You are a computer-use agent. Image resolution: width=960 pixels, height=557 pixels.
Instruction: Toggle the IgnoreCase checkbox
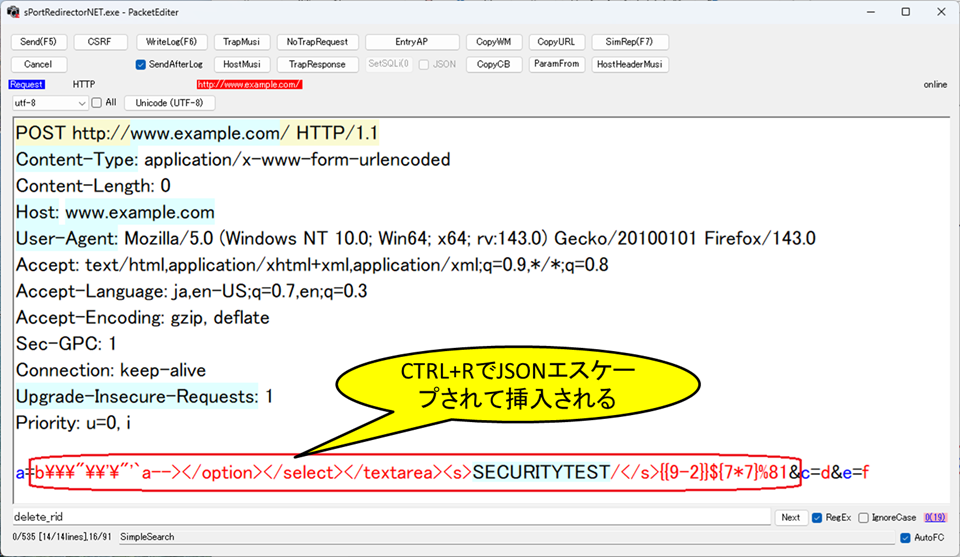[x=863, y=518]
